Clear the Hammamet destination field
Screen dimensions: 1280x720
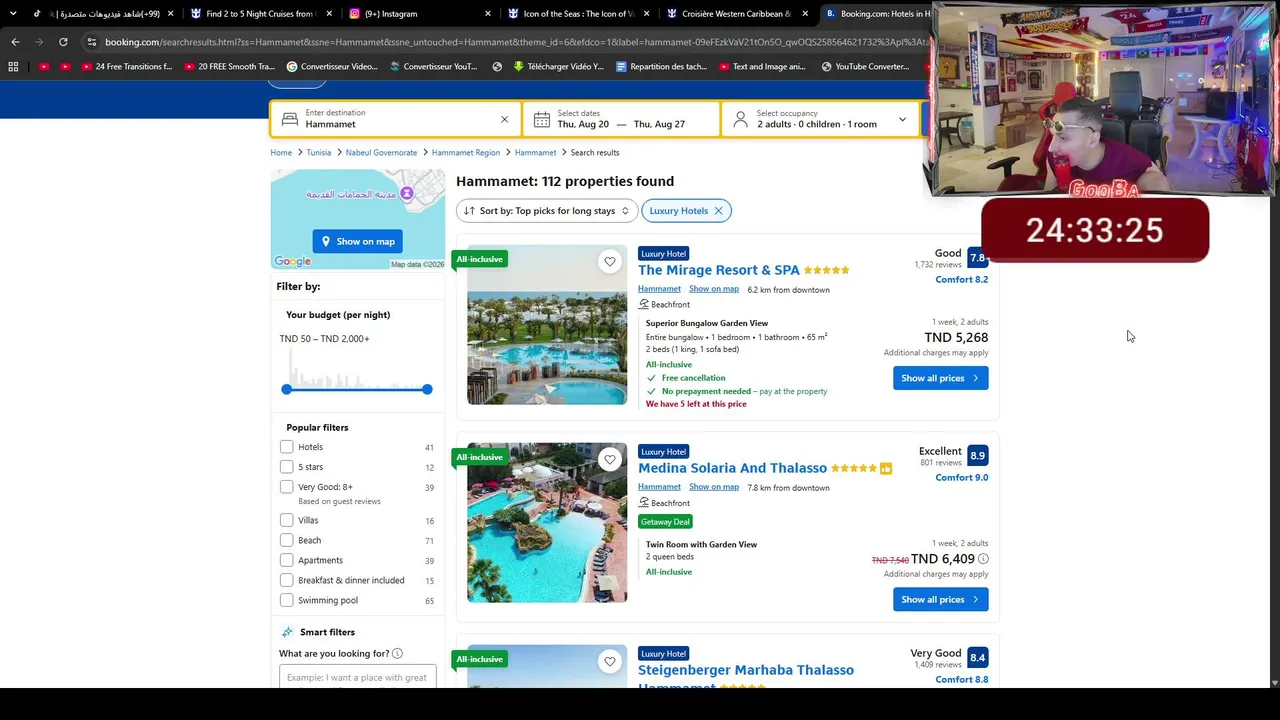504,119
